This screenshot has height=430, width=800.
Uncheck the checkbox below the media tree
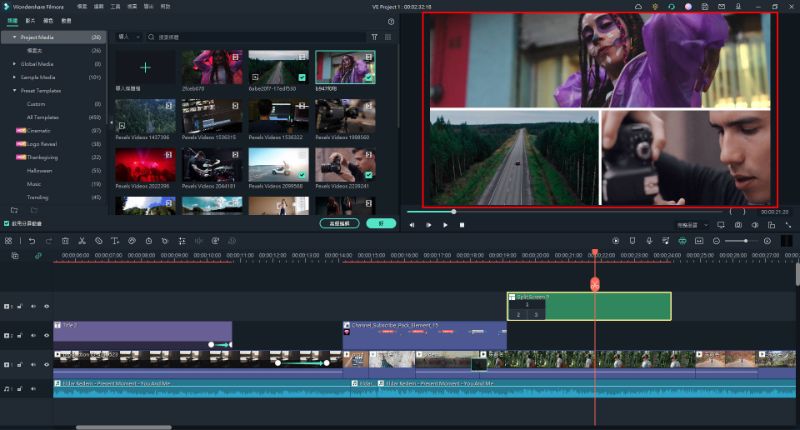pos(7,223)
